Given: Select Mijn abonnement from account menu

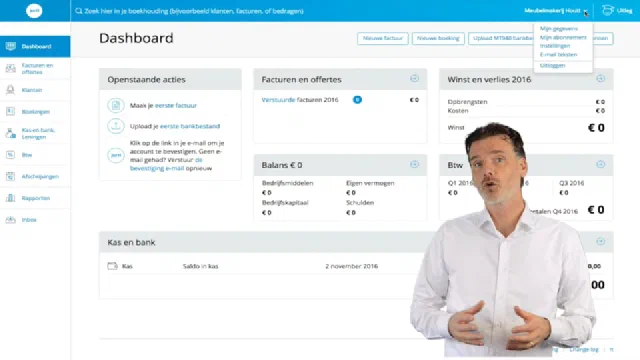Looking at the screenshot, I should 563,37.
